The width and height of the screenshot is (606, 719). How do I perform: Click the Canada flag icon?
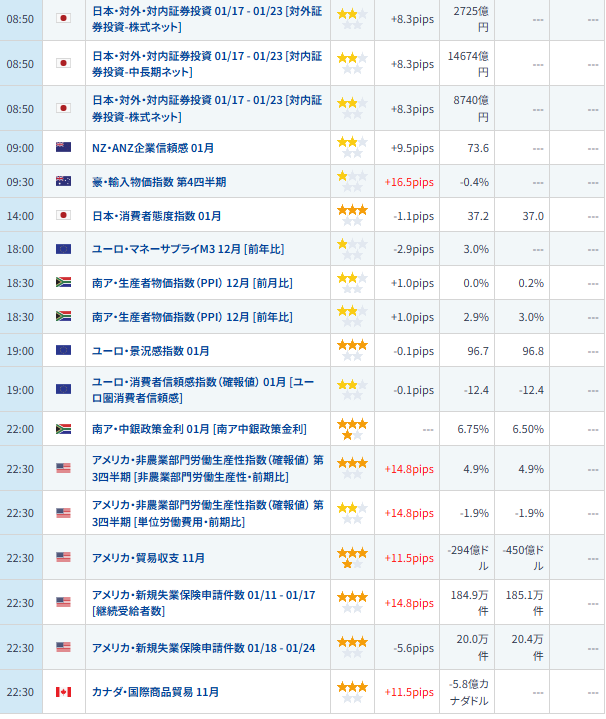[63, 692]
